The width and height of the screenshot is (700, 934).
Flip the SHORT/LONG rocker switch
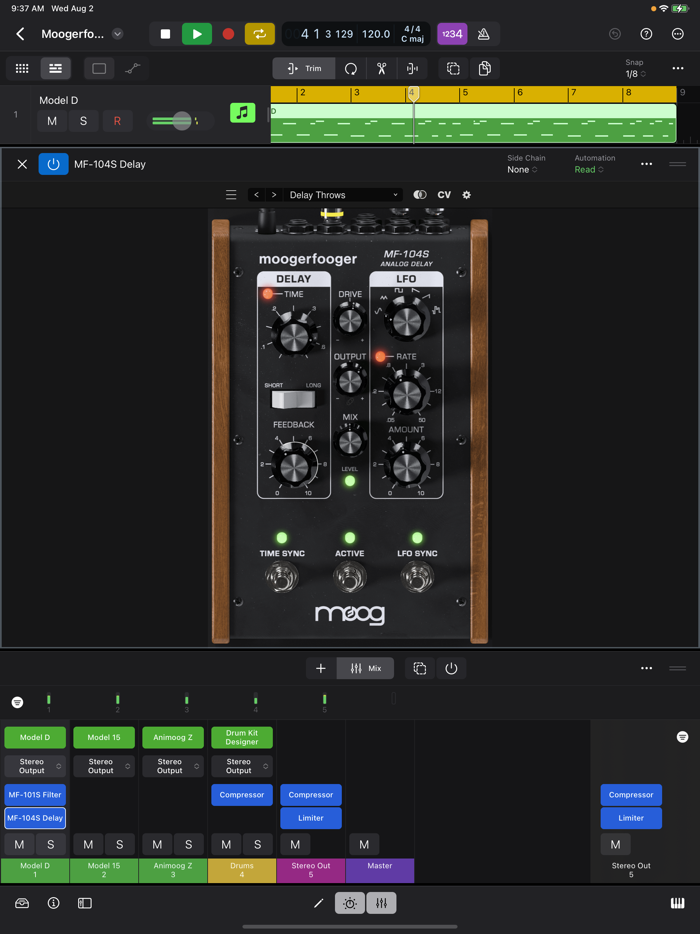[294, 398]
